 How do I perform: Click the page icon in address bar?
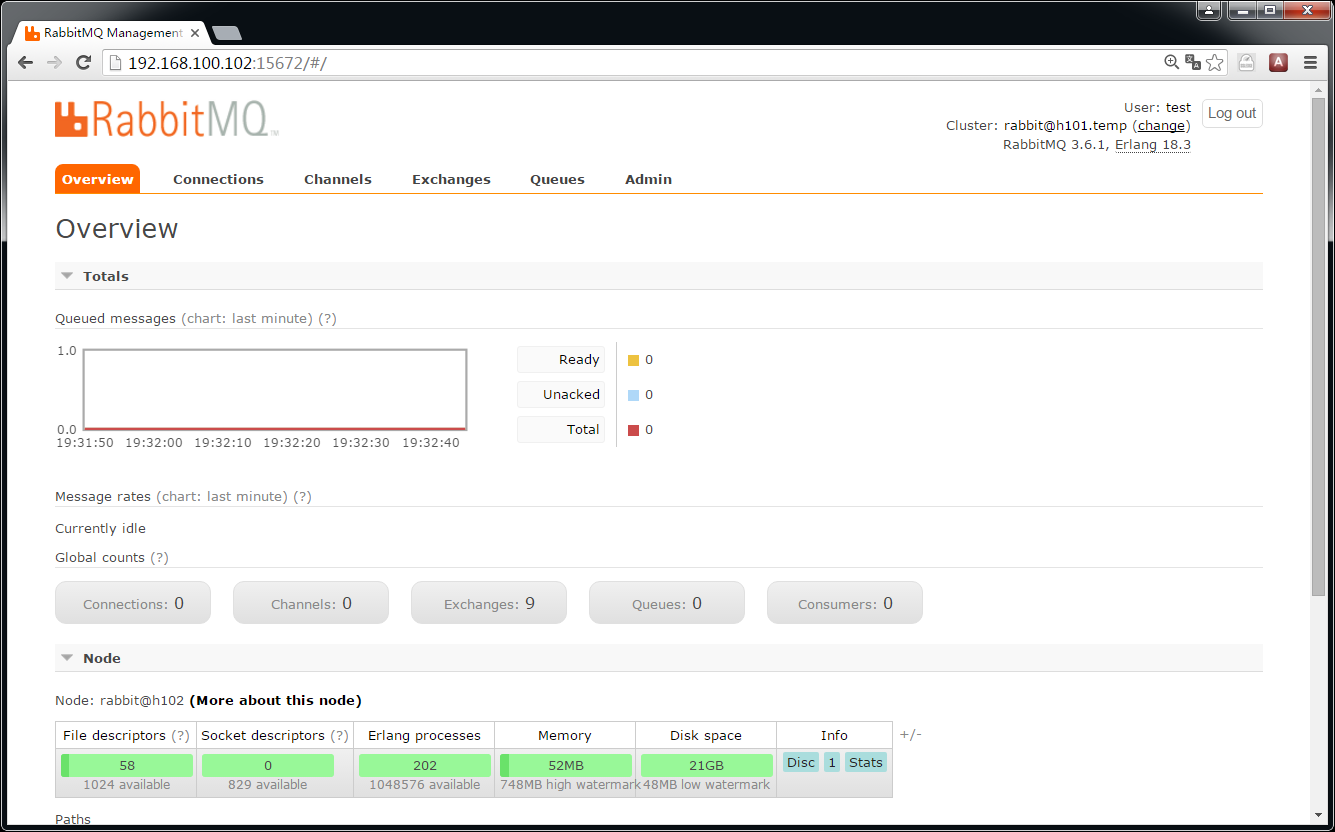116,63
